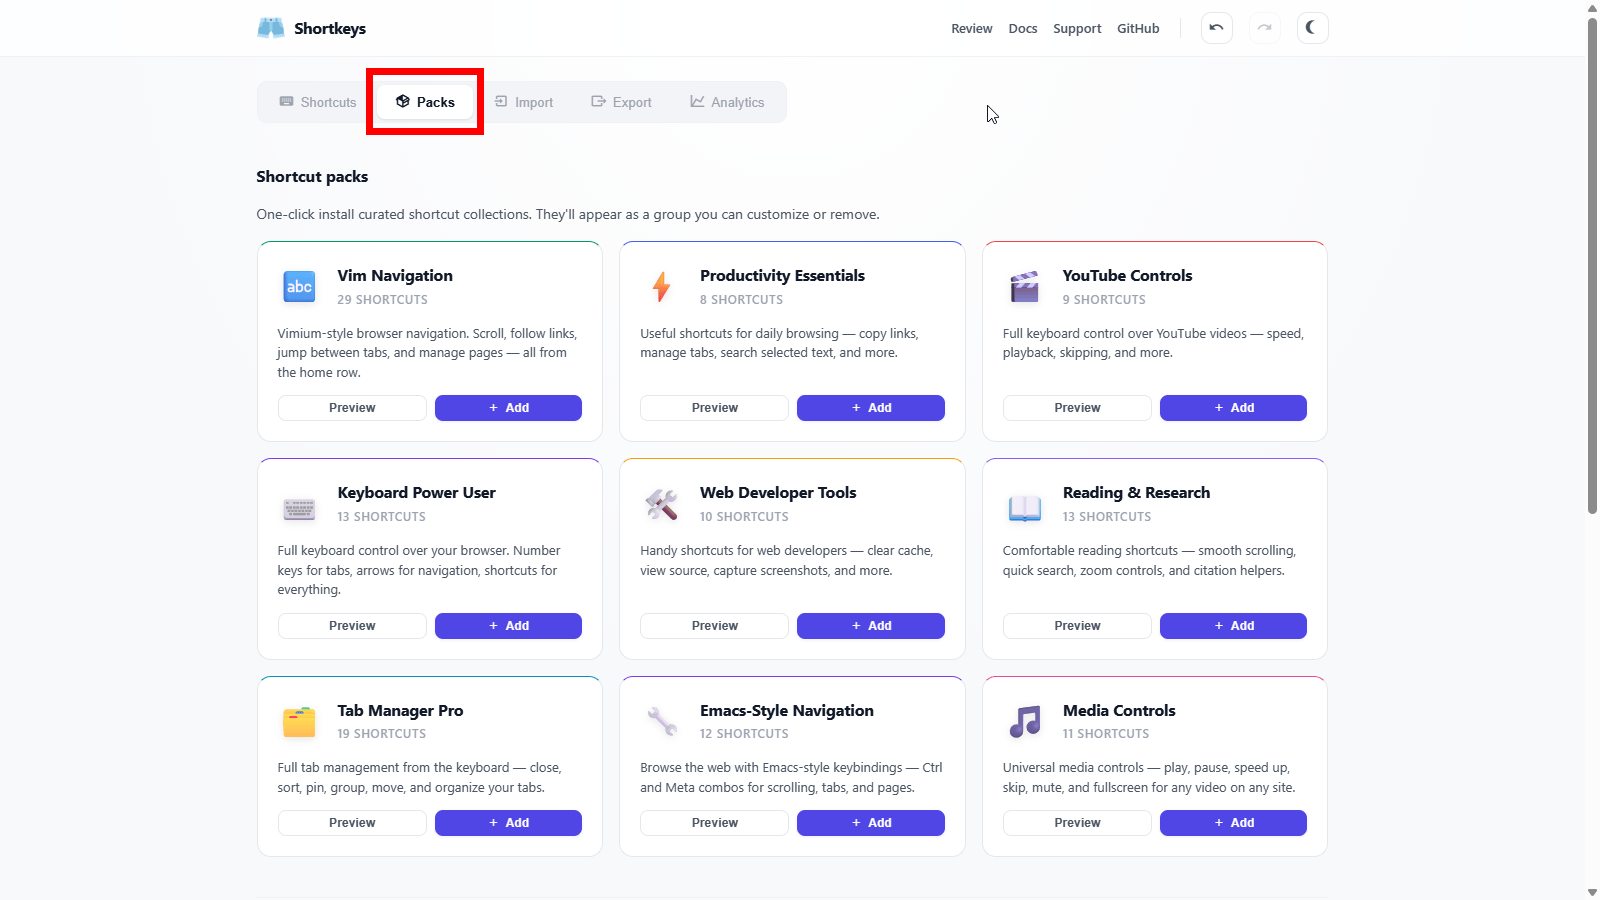This screenshot has width=1600, height=900.
Task: Click the Shortkeys logo icon
Action: (x=271, y=28)
